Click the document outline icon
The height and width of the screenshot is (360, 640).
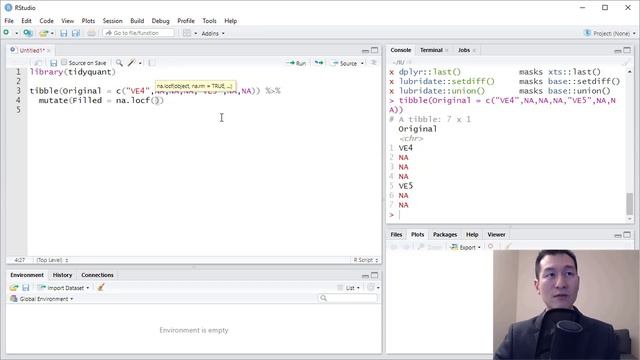click(x=373, y=63)
